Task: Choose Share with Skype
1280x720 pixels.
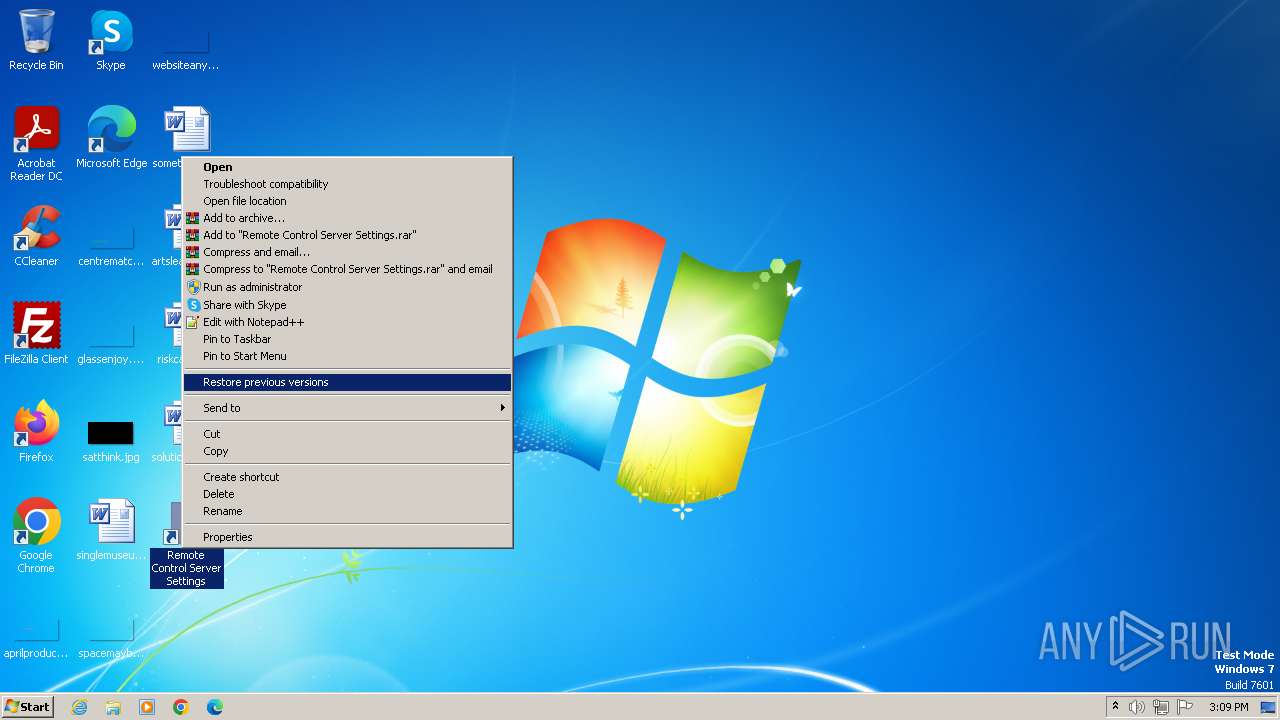Action: point(348,305)
